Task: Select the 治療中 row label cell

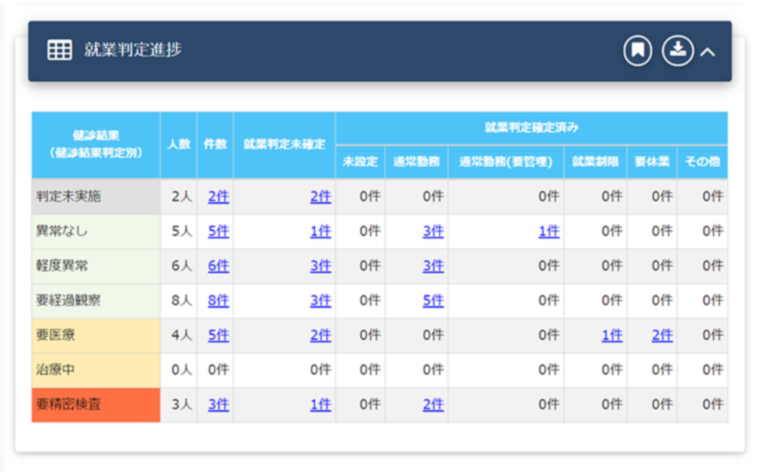Action: click(96, 370)
